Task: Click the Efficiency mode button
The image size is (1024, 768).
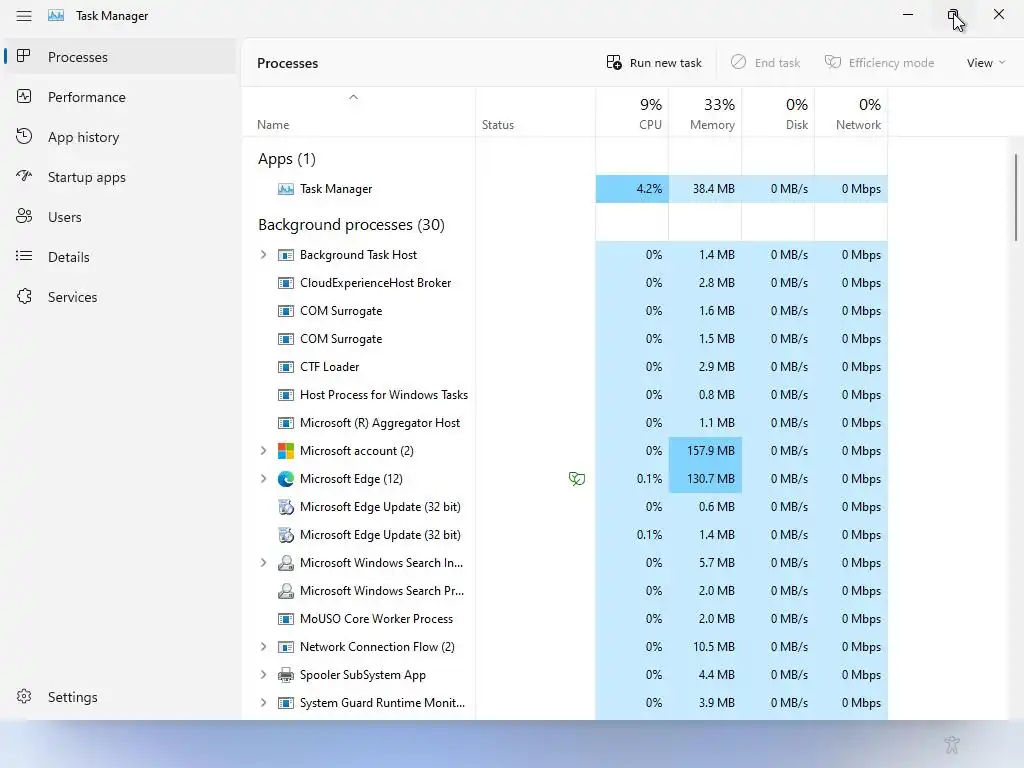Action: pos(880,63)
